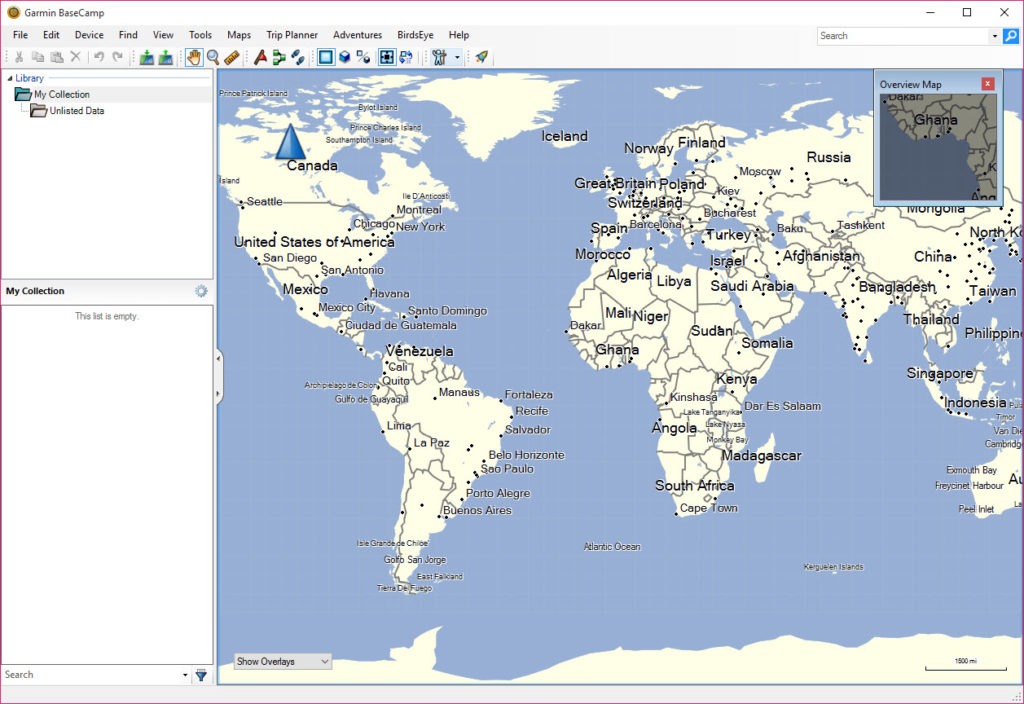Click the bottom-left Search filter field
1024x704 pixels.
(x=91, y=675)
